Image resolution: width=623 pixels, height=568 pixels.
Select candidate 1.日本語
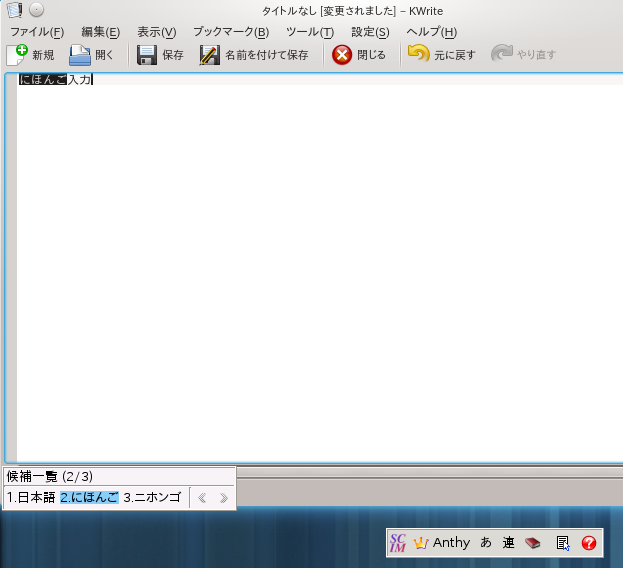31,497
